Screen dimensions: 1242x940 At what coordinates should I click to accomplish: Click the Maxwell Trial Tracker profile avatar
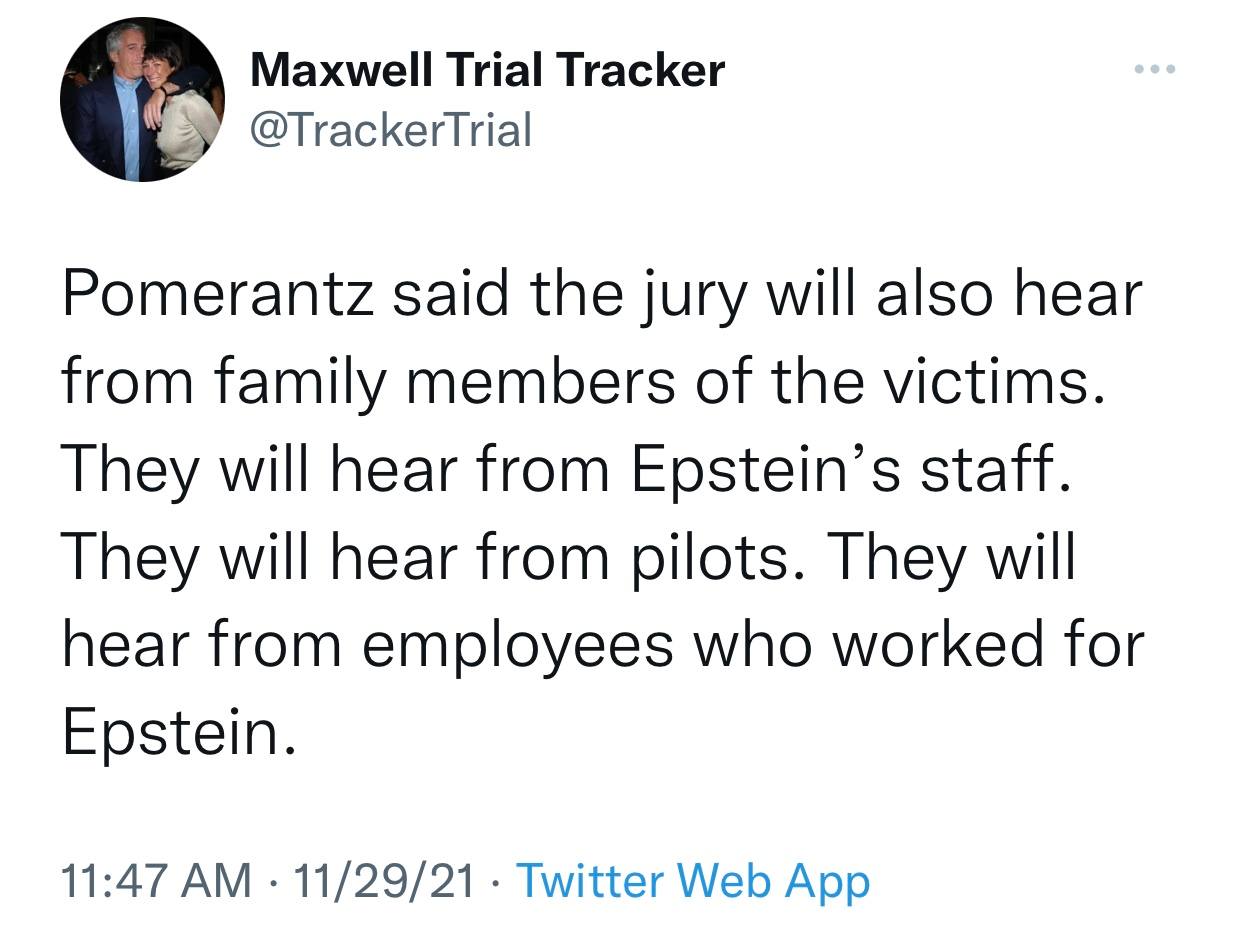tap(141, 99)
